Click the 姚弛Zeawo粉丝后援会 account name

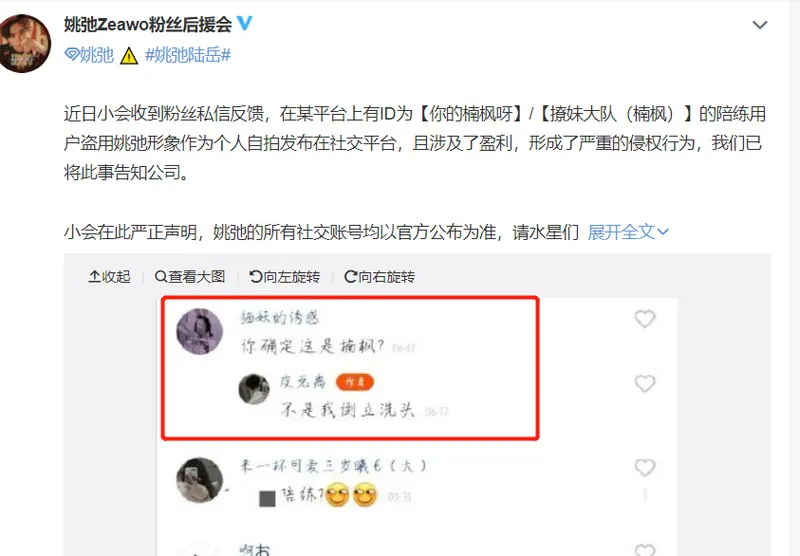point(148,24)
